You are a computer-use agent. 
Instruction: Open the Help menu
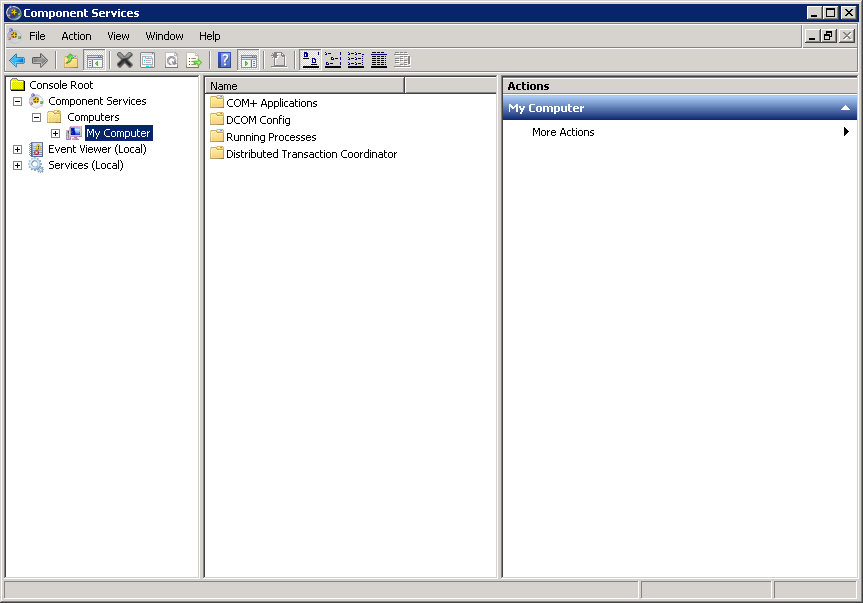tap(210, 36)
